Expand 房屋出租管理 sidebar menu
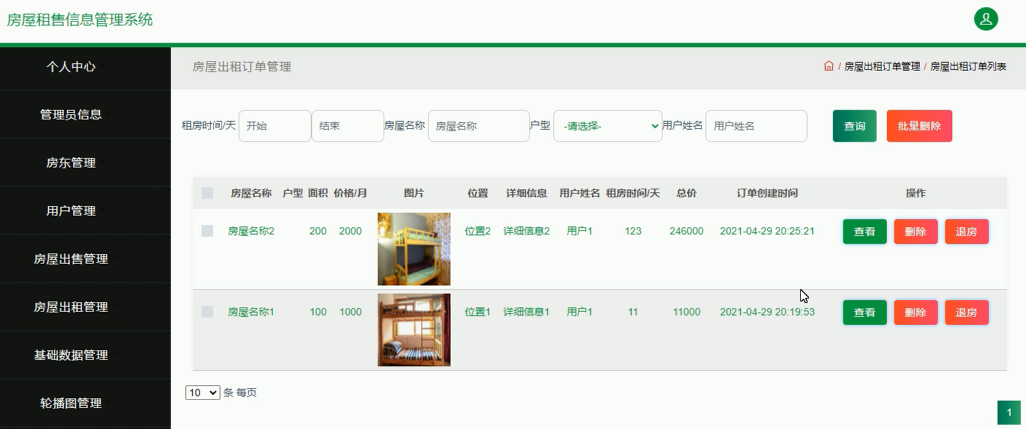 [x=71, y=307]
